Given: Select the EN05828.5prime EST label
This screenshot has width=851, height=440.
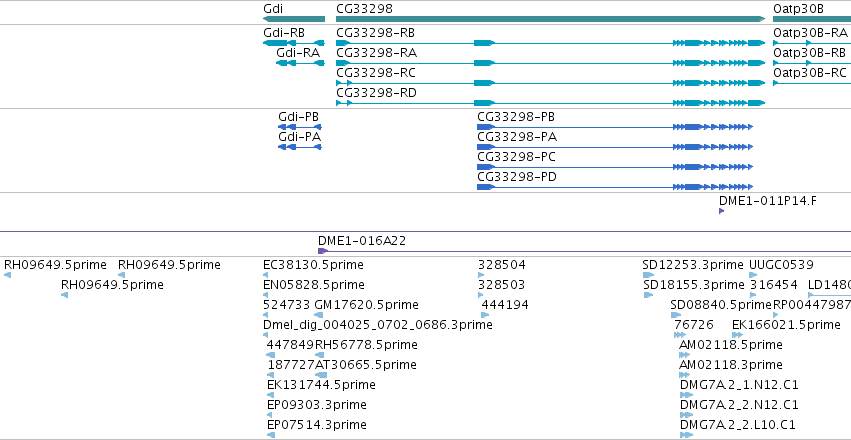Looking at the screenshot, I should click(x=314, y=285).
